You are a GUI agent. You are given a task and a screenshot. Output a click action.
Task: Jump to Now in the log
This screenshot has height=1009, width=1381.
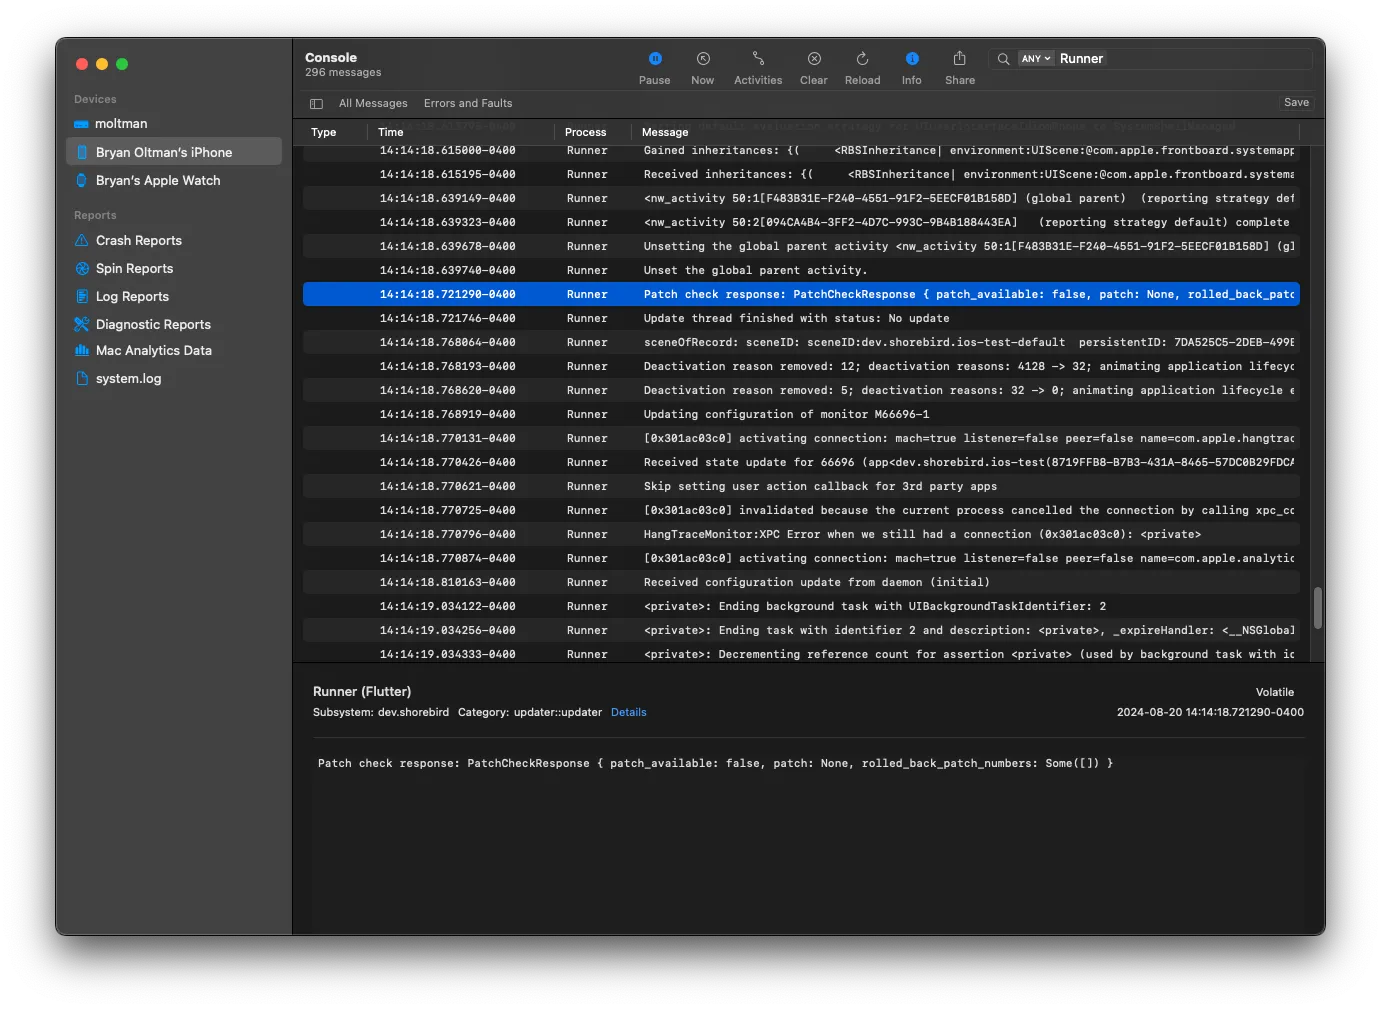703,68
